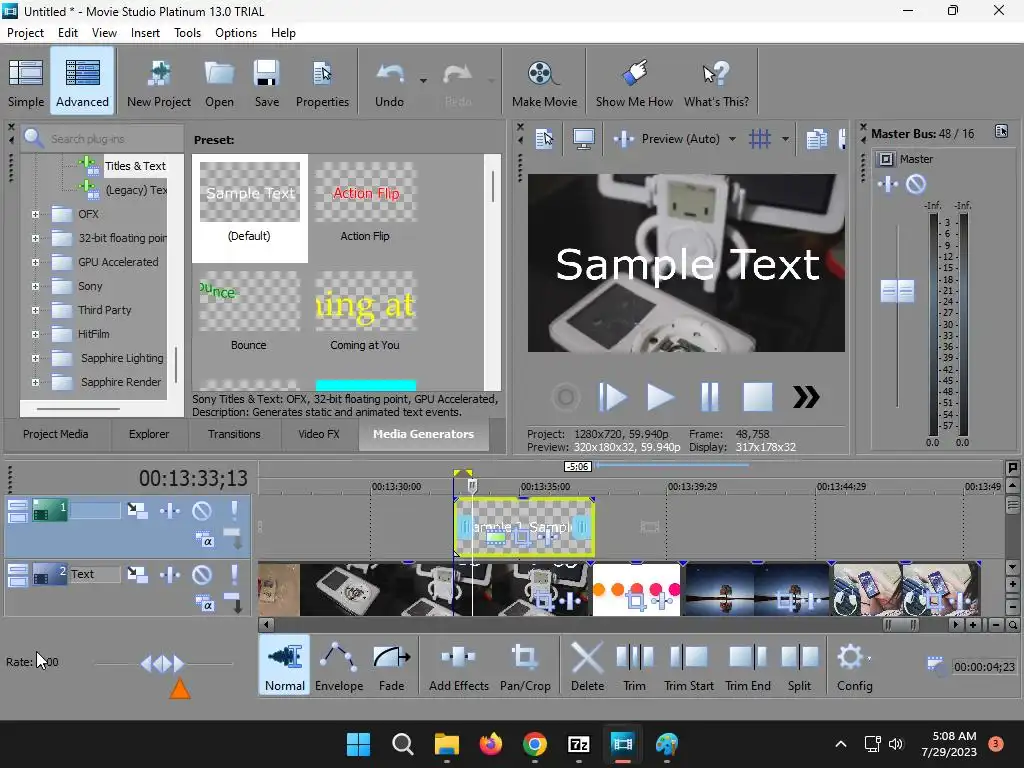This screenshot has height=768, width=1024.
Task: Expand the HitFilm folder
Action: click(x=35, y=334)
